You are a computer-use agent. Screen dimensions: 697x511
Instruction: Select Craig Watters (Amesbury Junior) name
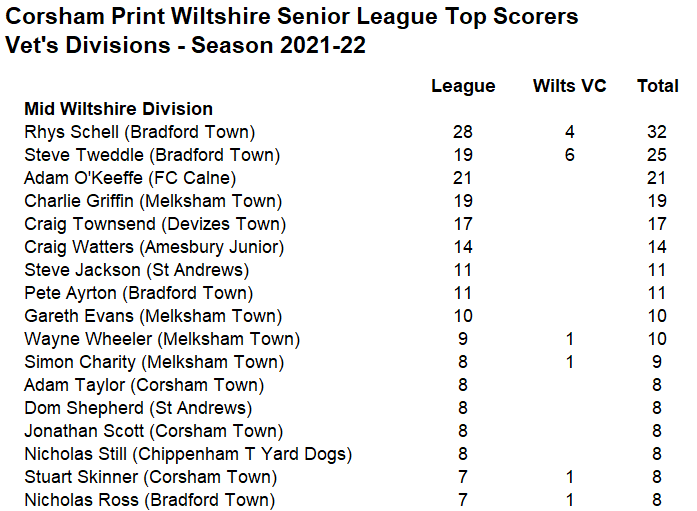pyautogui.click(x=154, y=248)
